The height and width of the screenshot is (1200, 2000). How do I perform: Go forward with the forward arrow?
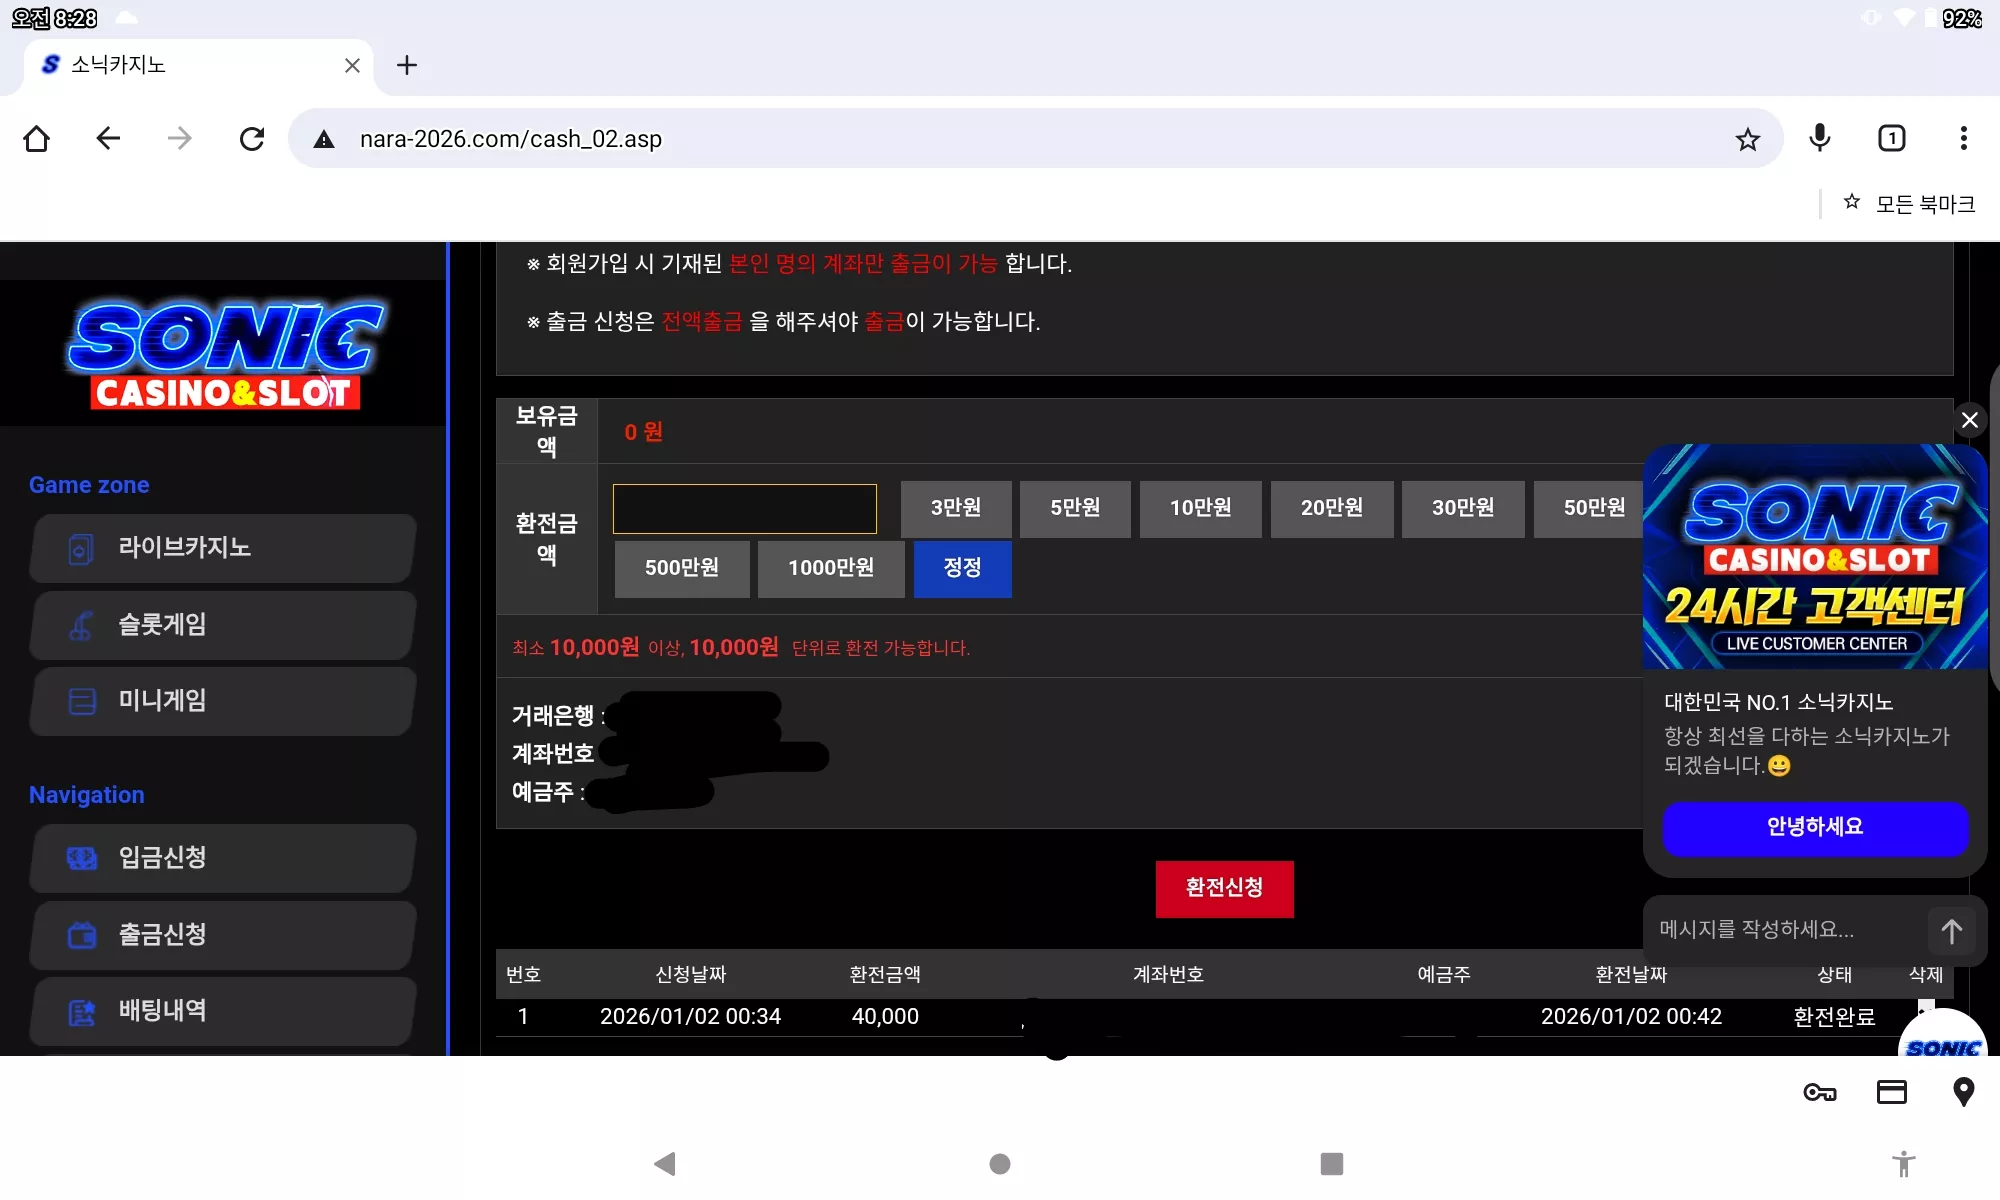pyautogui.click(x=180, y=138)
